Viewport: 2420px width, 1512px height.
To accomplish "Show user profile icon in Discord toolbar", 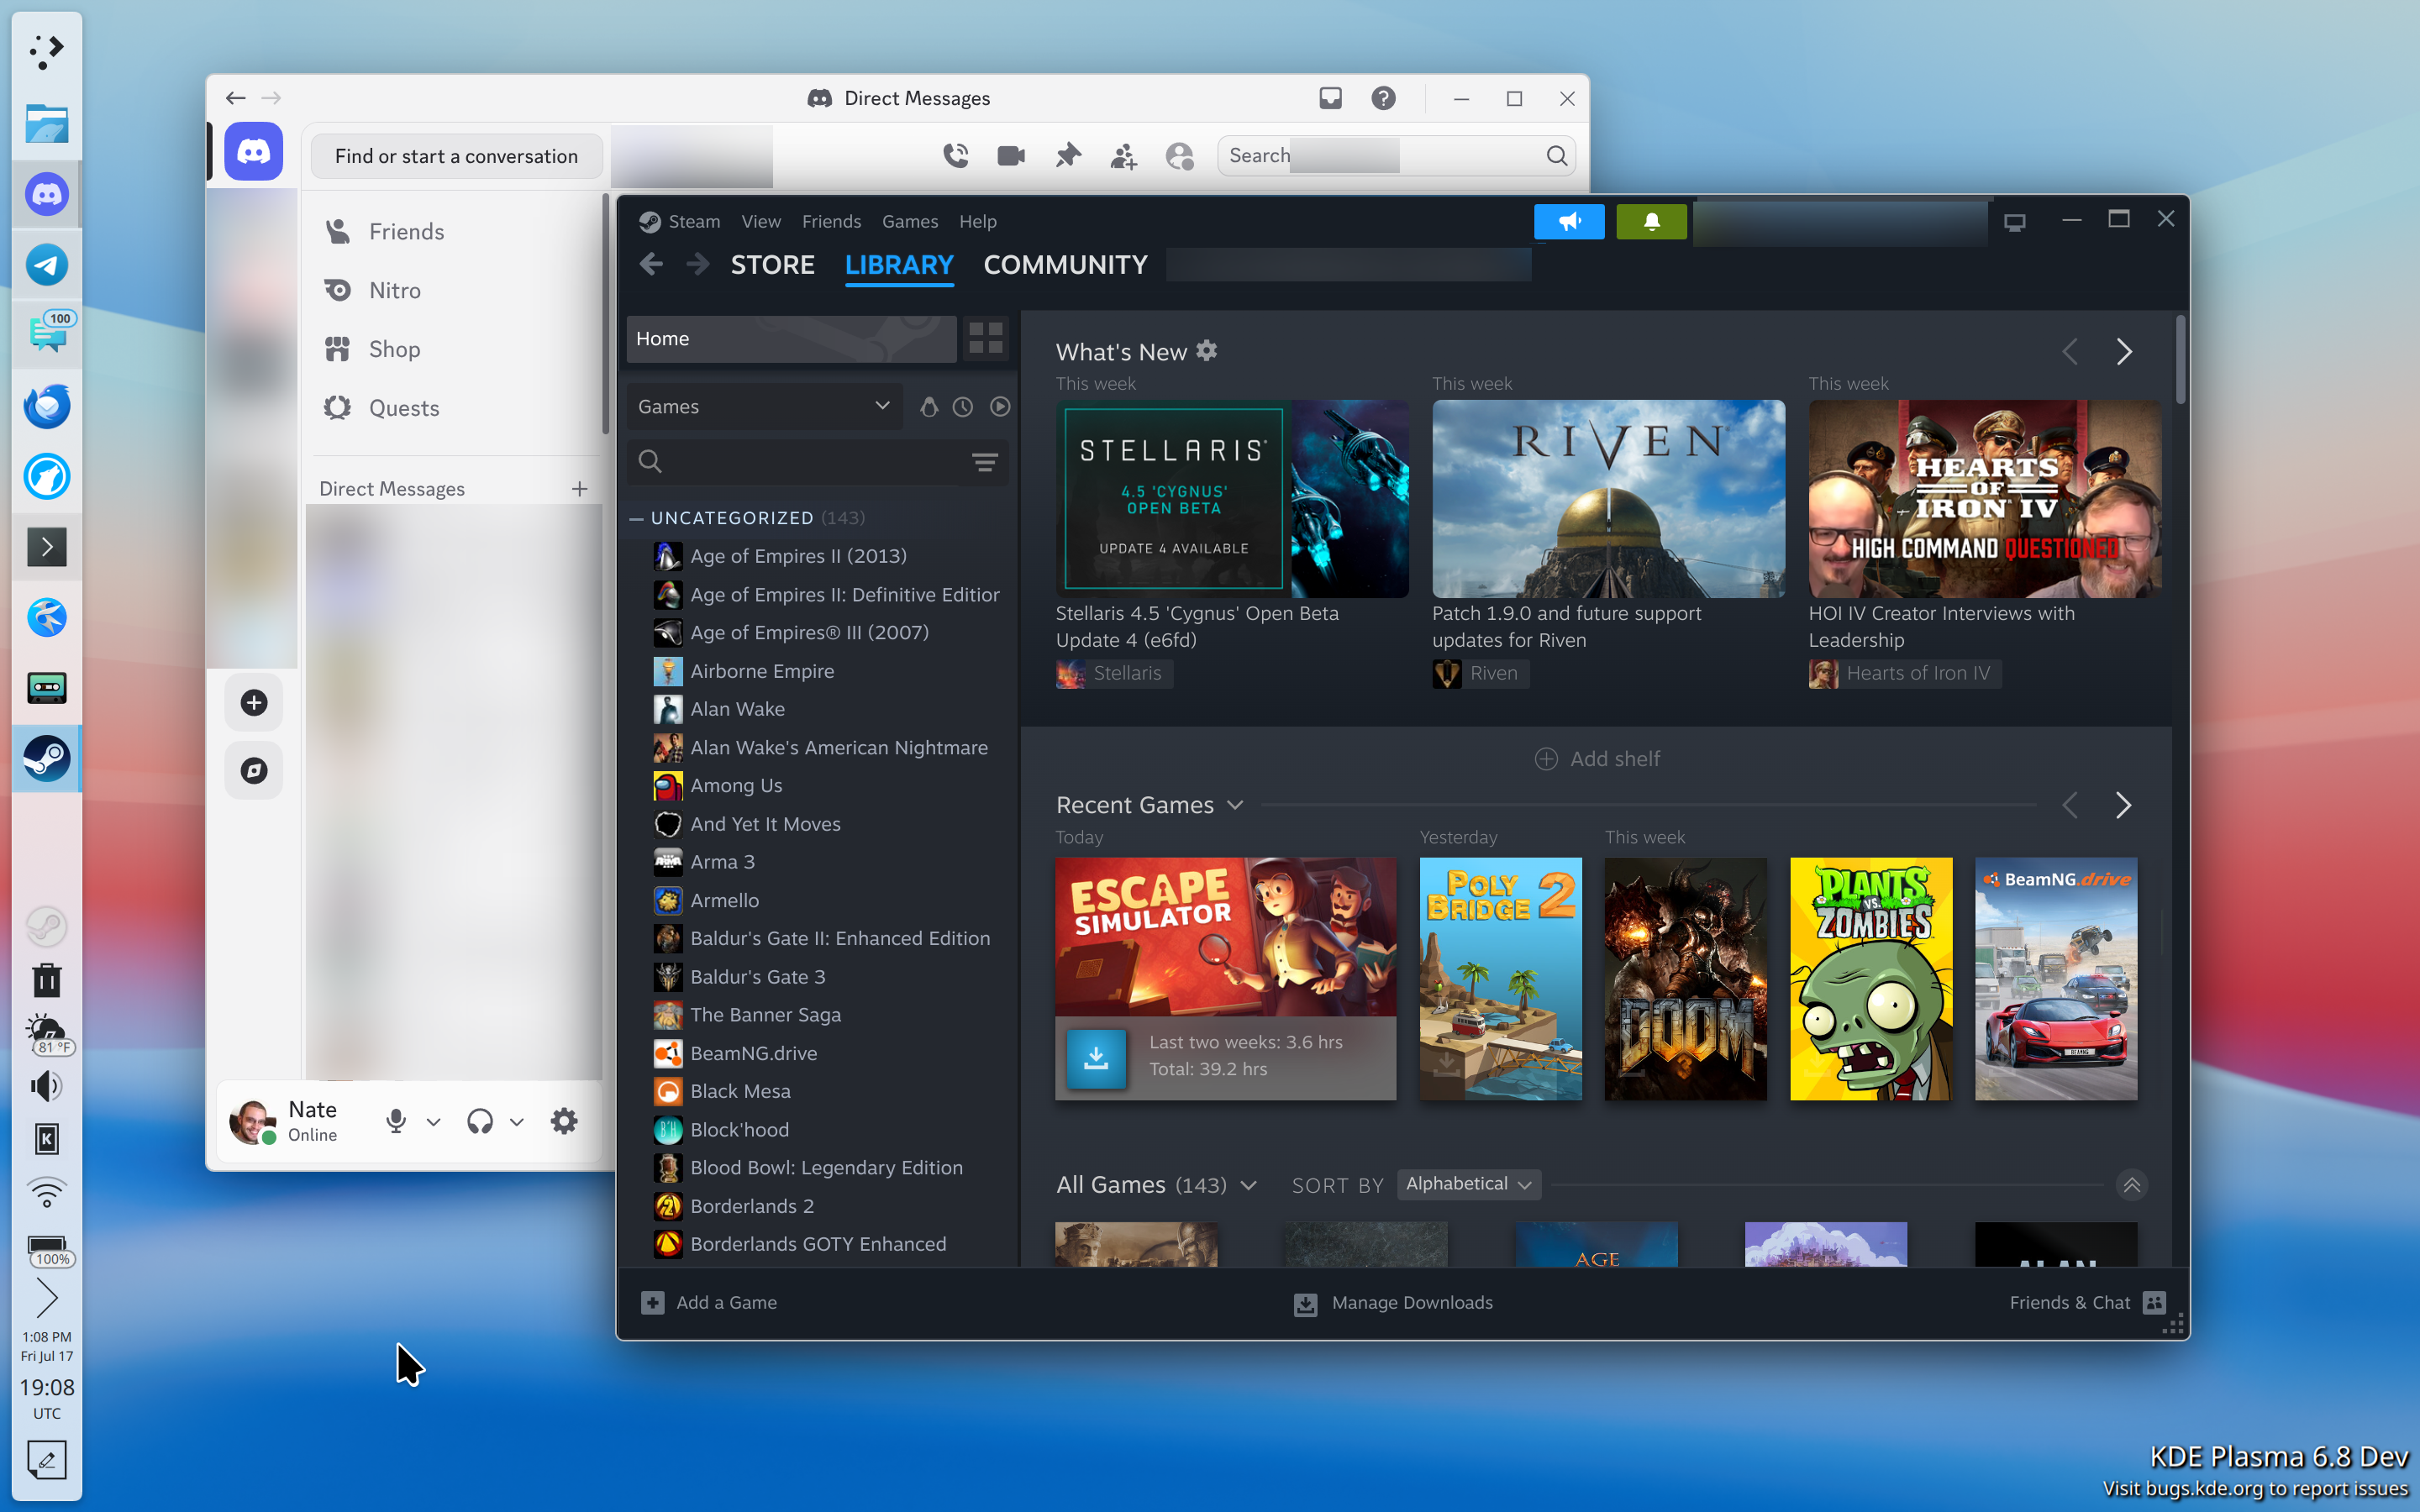I will (x=1180, y=156).
